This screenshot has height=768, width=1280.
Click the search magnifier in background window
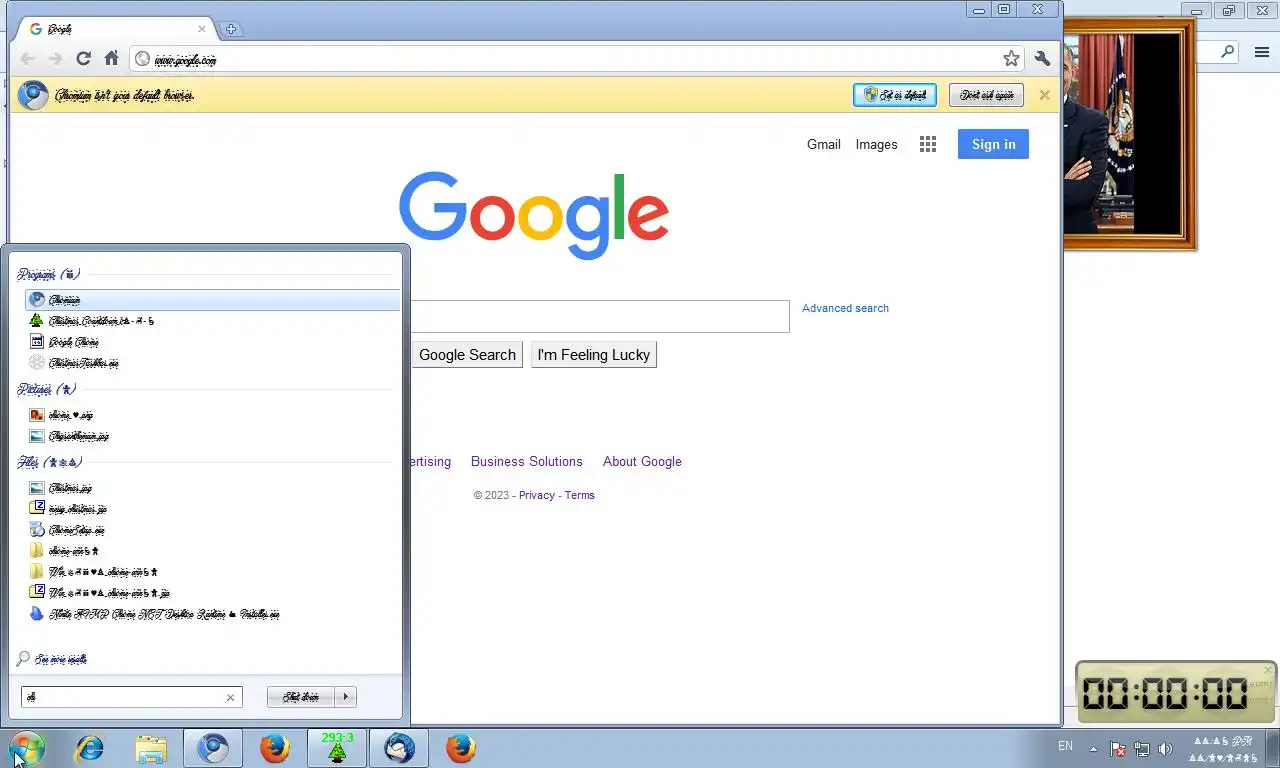(x=1228, y=52)
